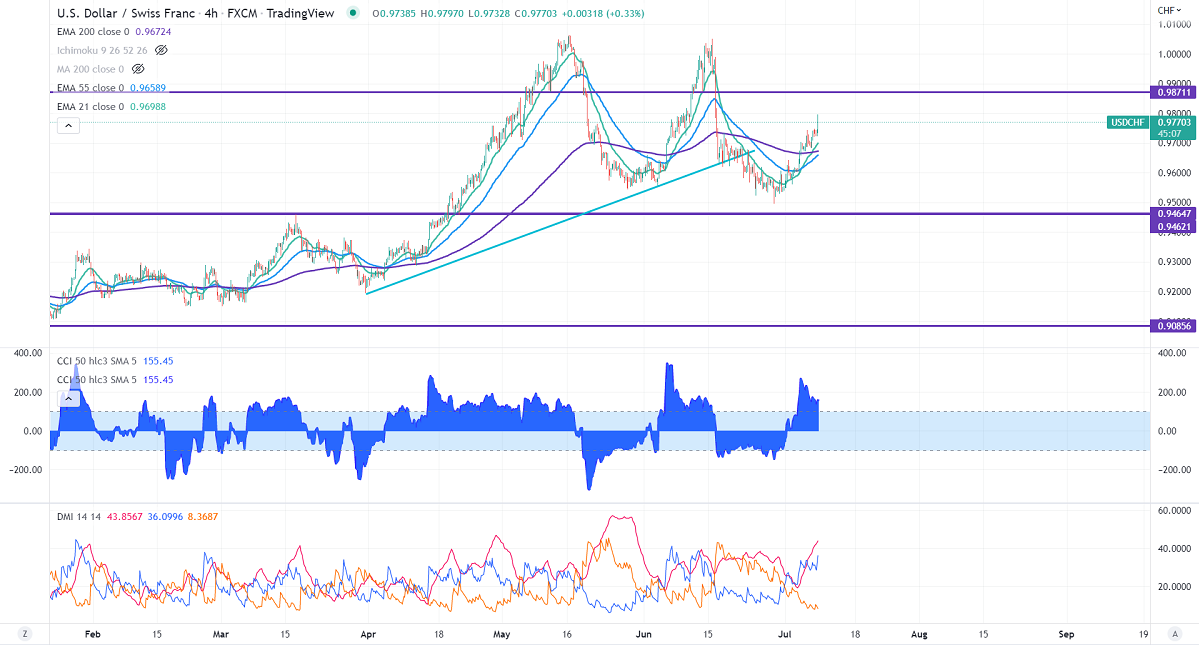Show the hidden MA 200 indicator via eye icon
The height and width of the screenshot is (646, 1199).
pos(138,69)
